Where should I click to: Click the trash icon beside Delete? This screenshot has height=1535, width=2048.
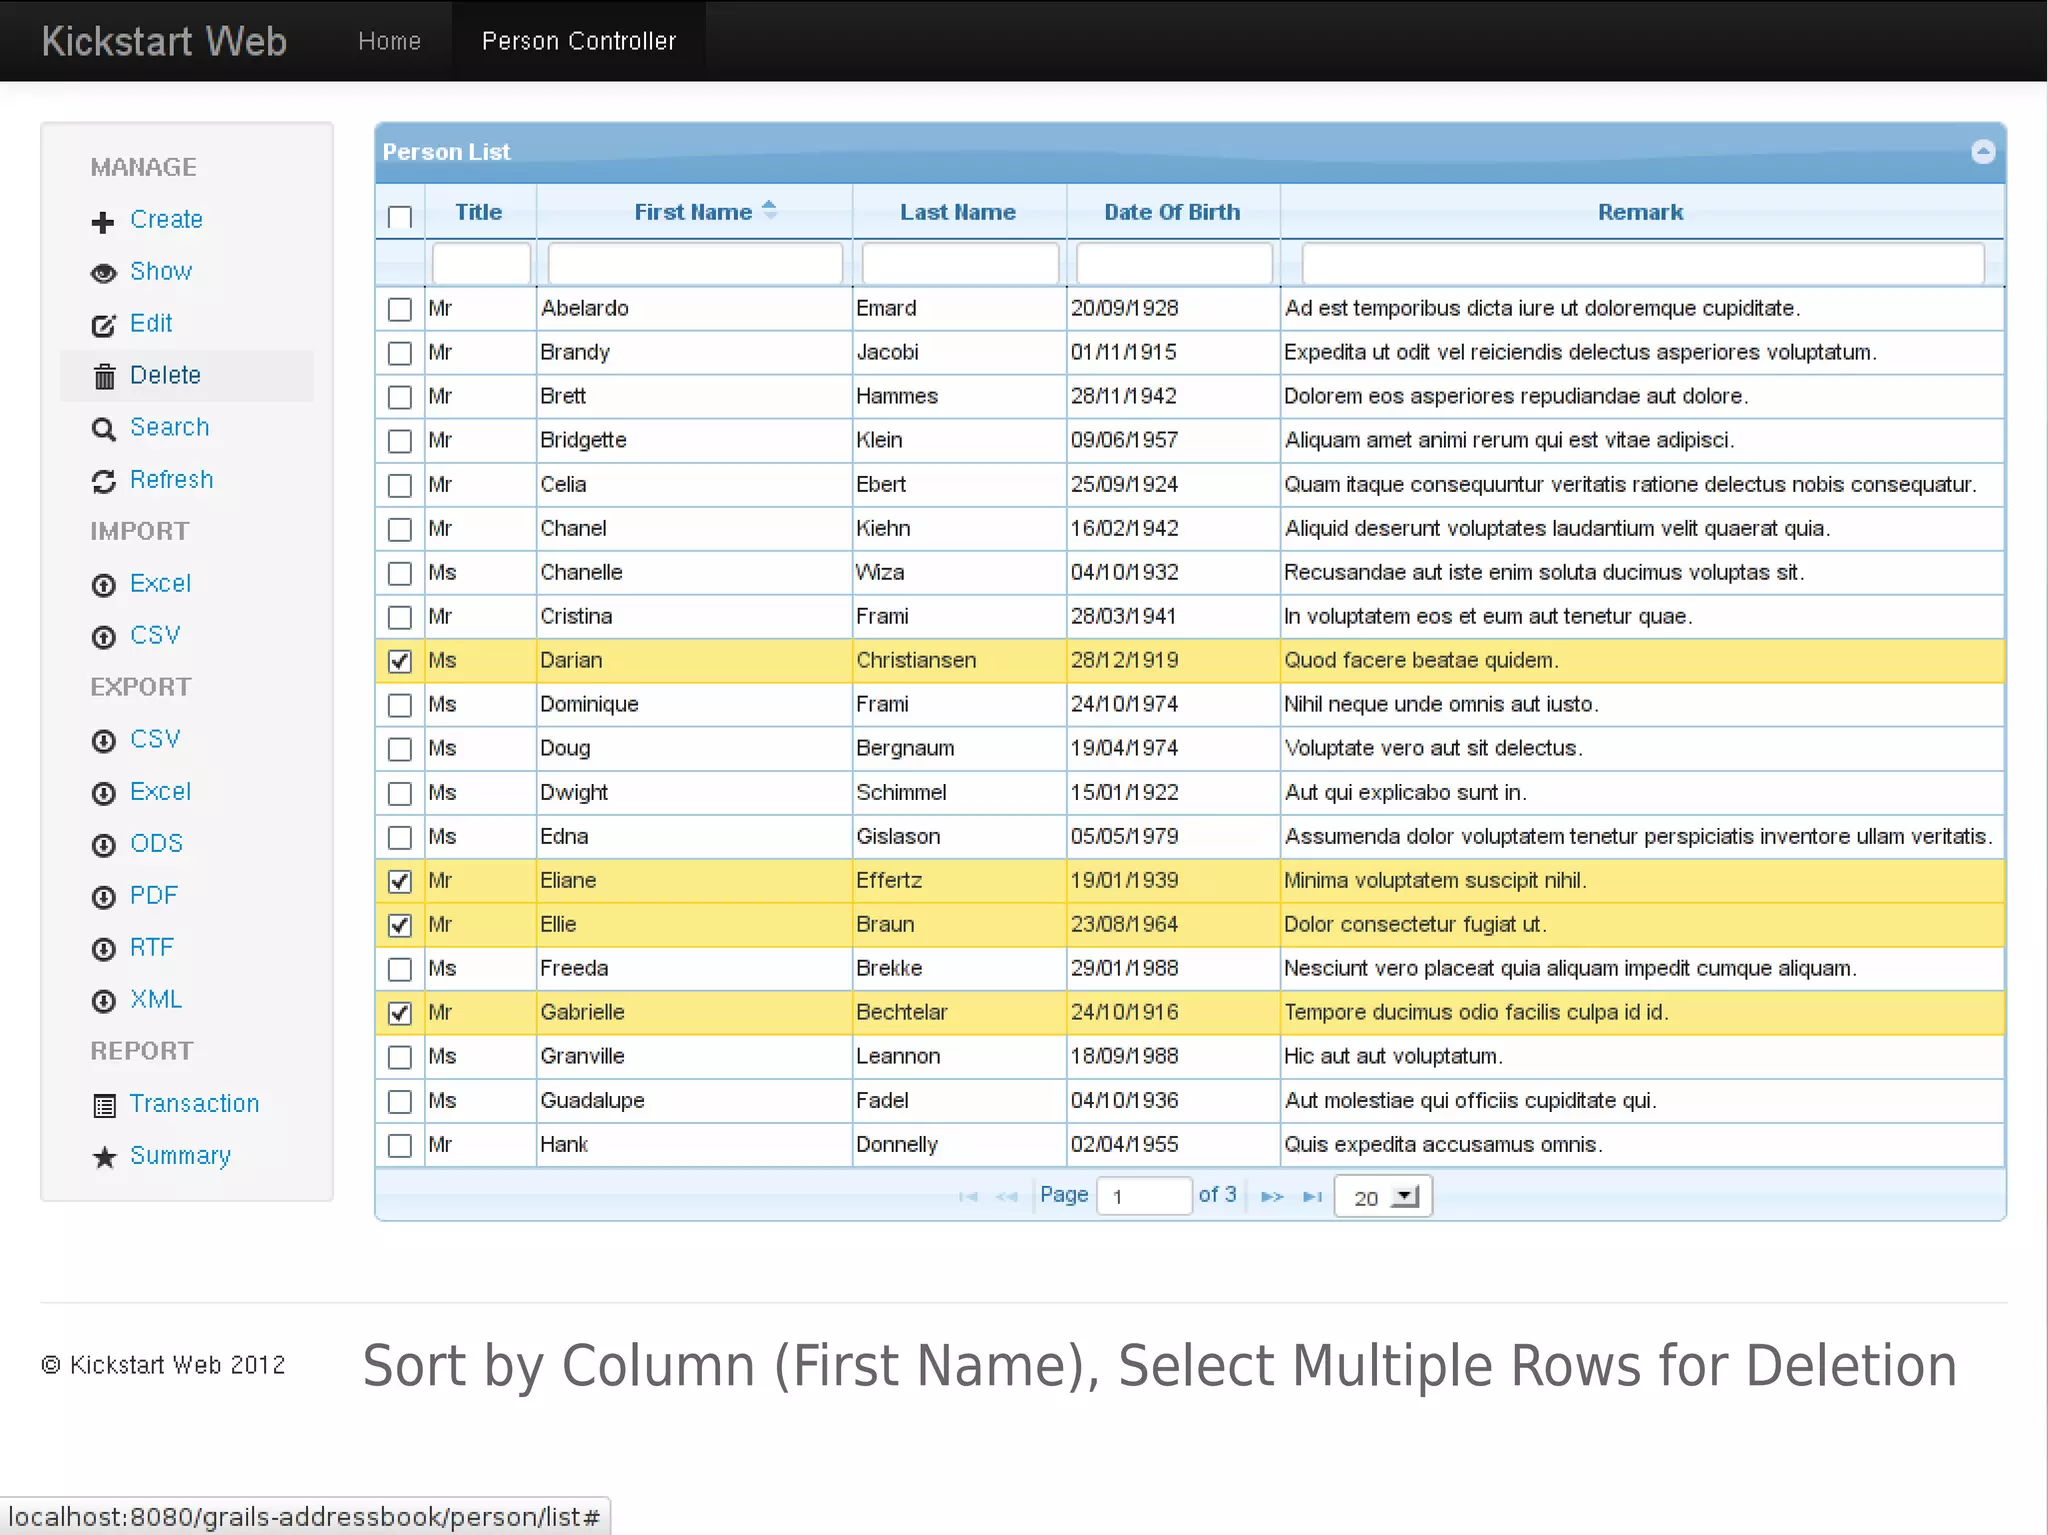point(104,377)
